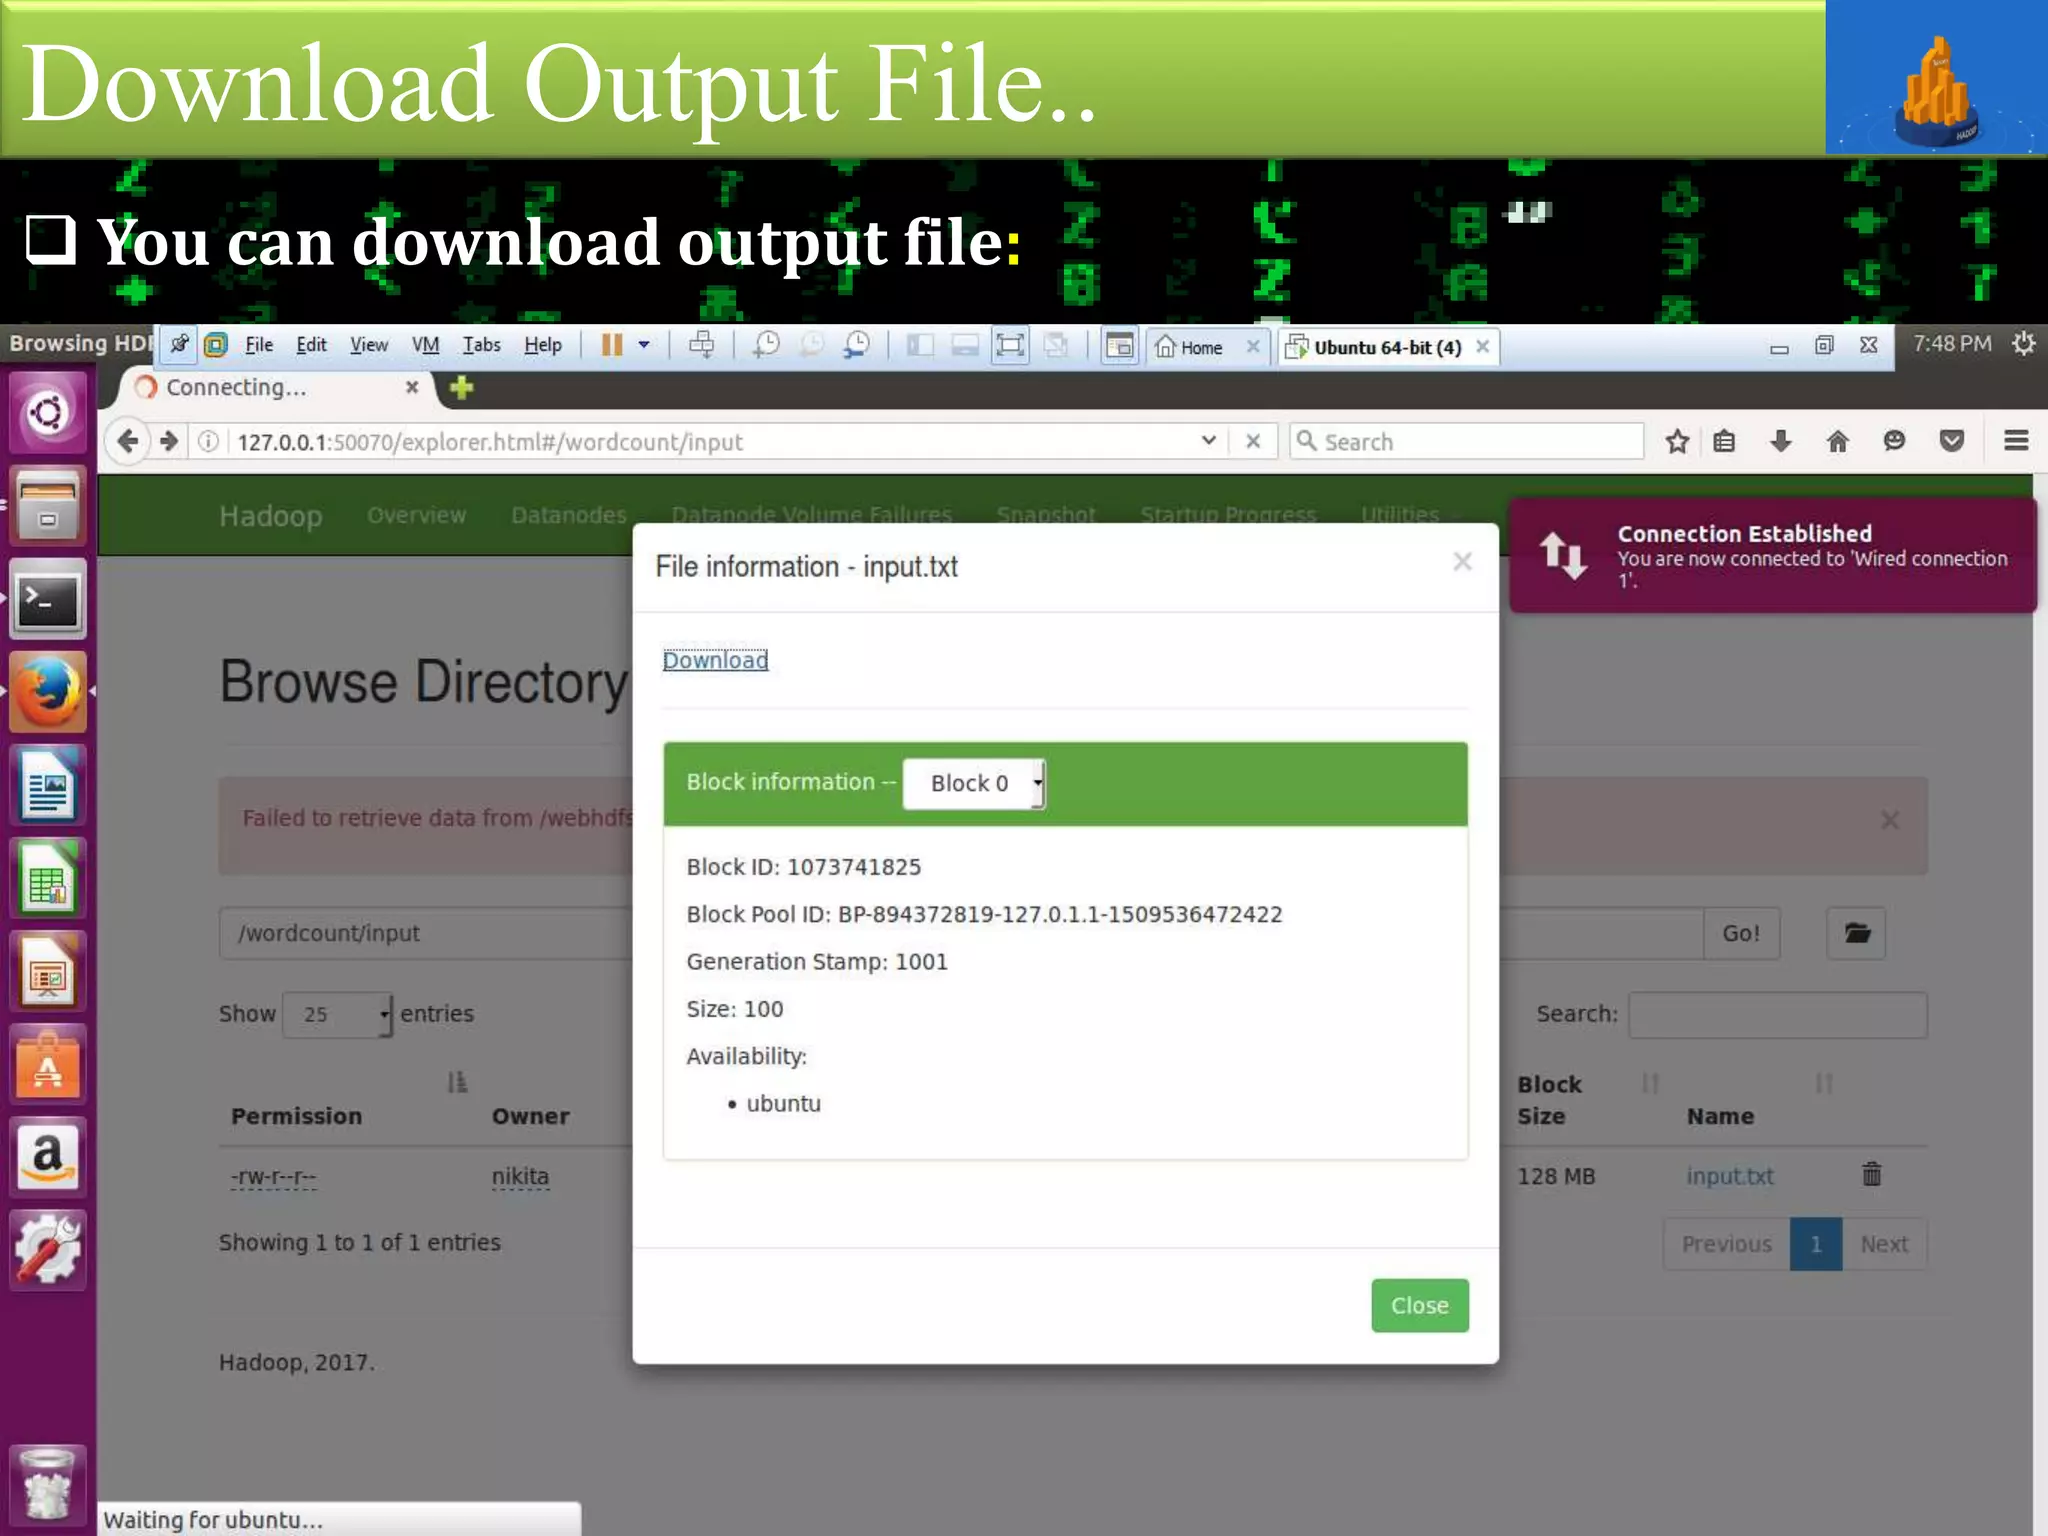Click page 1 pagination button

click(1816, 1244)
